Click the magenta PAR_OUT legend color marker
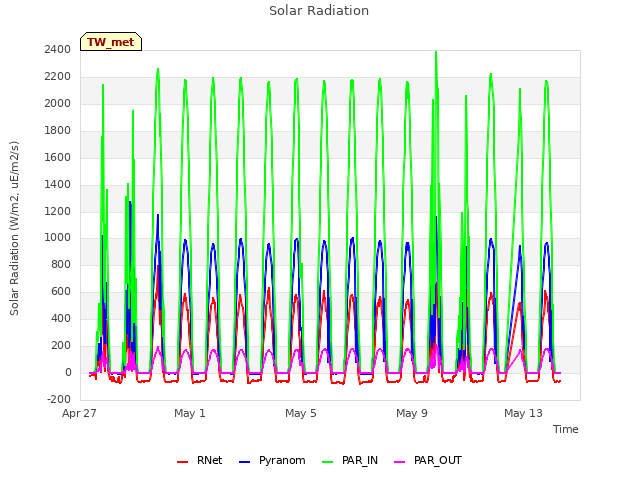The height and width of the screenshot is (480, 640). (400, 462)
